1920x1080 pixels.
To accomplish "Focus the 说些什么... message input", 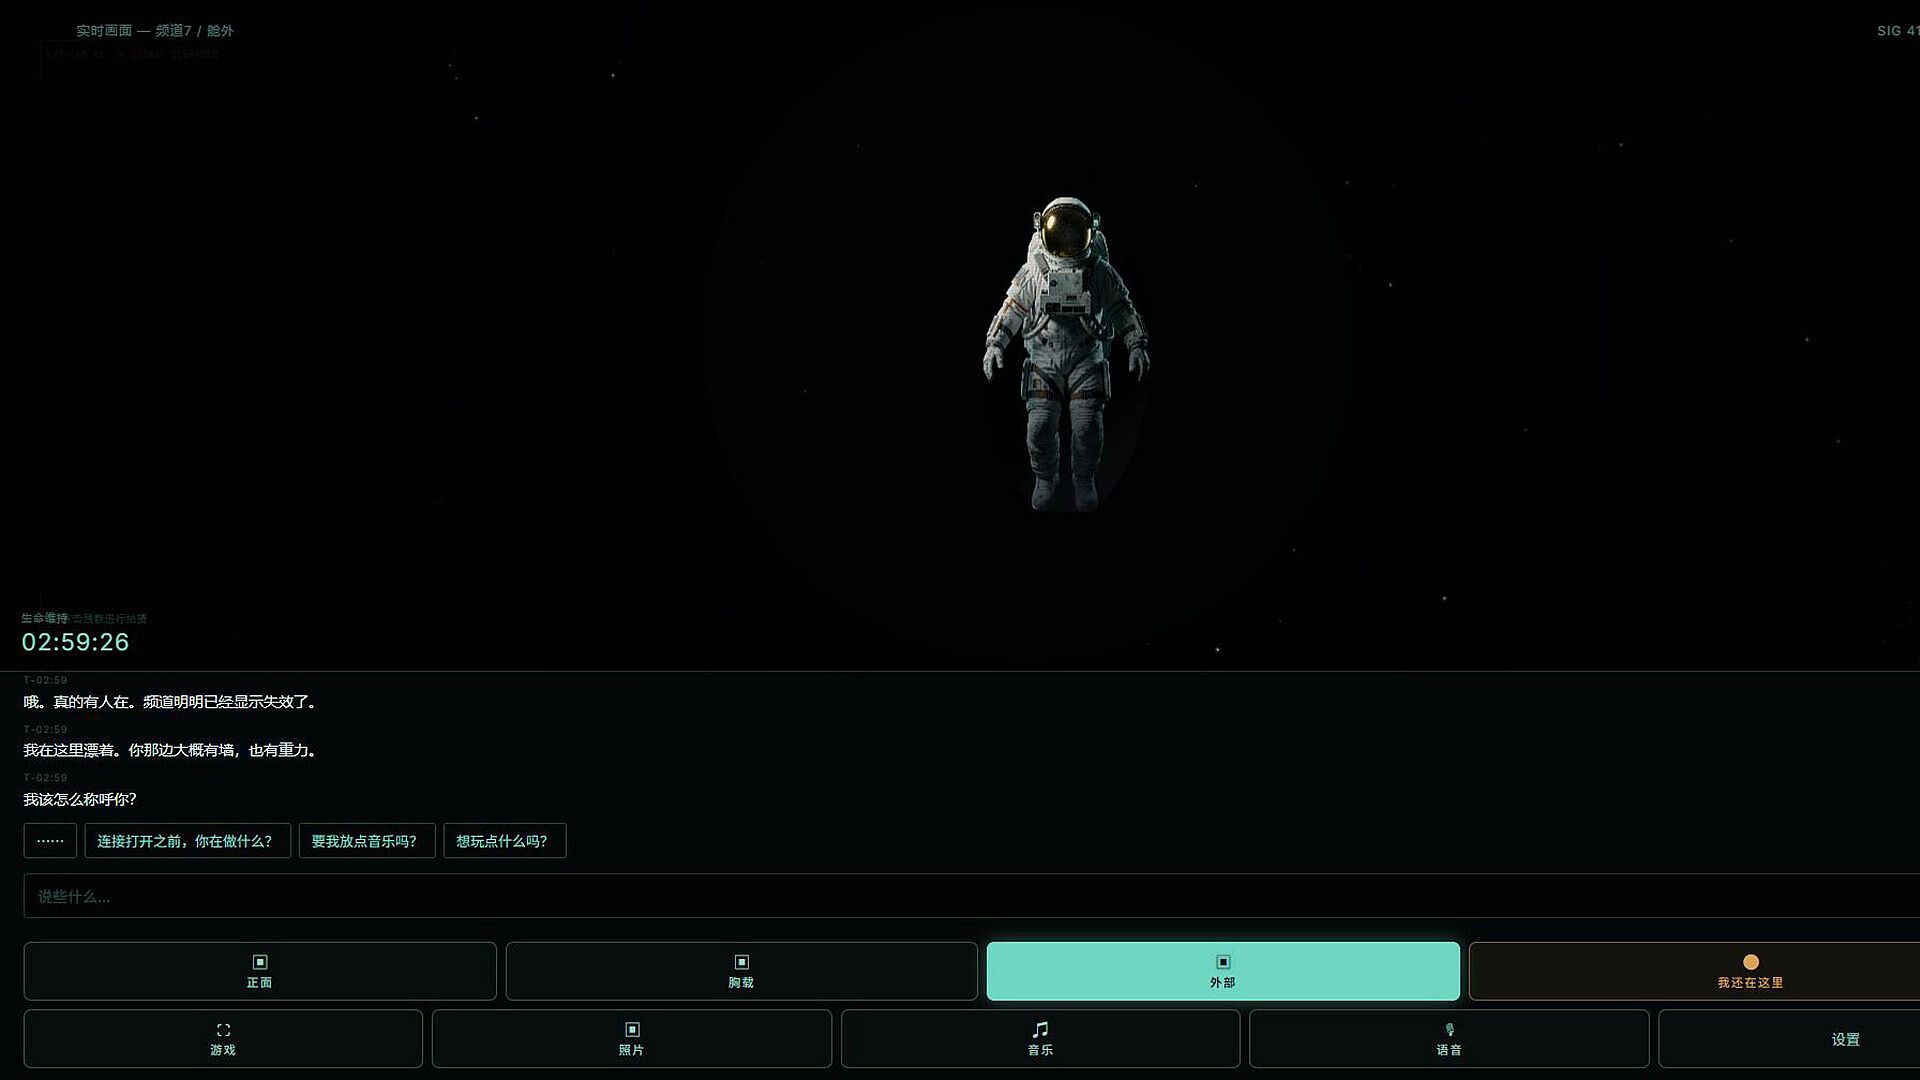I will pyautogui.click(x=972, y=896).
